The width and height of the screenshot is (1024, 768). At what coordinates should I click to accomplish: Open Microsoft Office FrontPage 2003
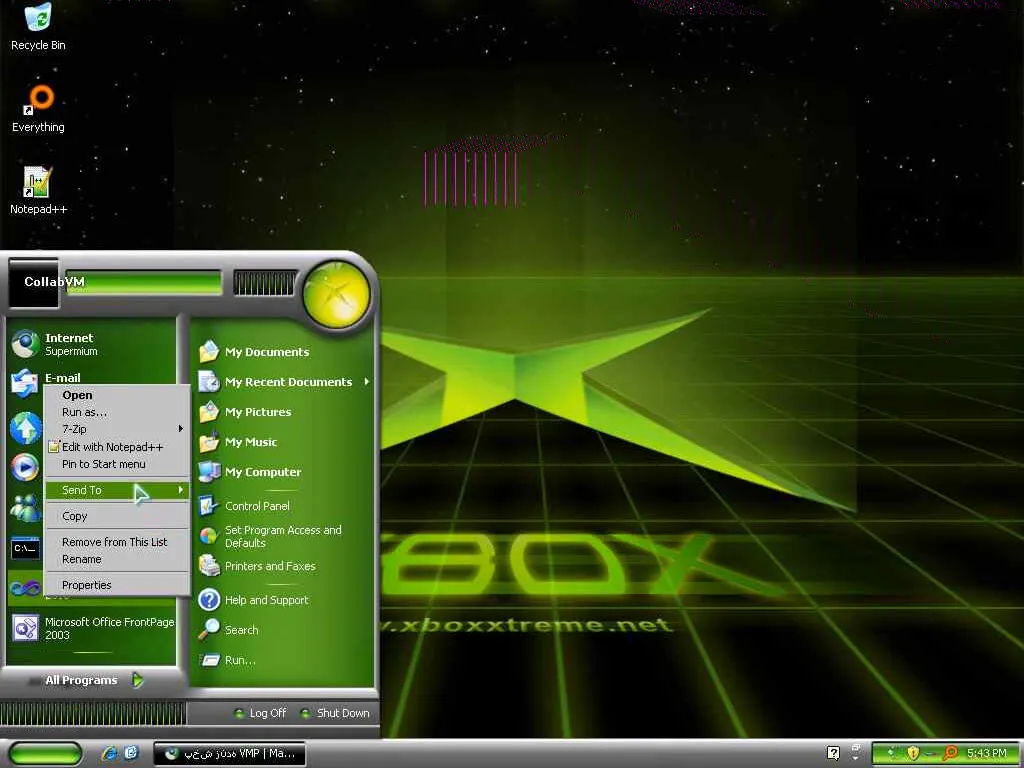tap(91, 628)
